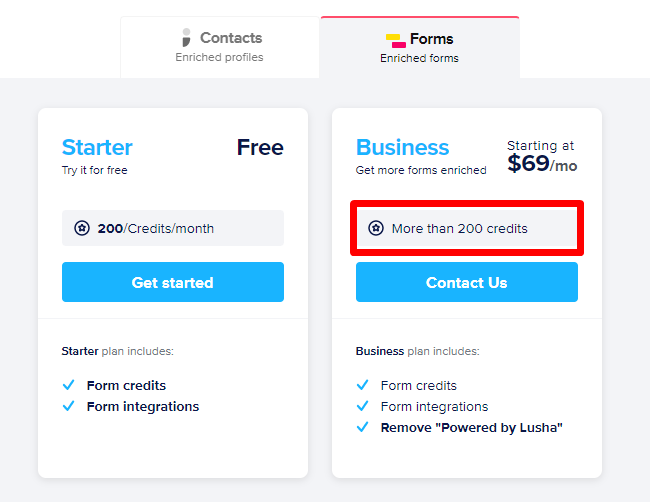The image size is (650, 502).
Task: Click checkmark next to Starter Form integrations
Action: coord(68,406)
